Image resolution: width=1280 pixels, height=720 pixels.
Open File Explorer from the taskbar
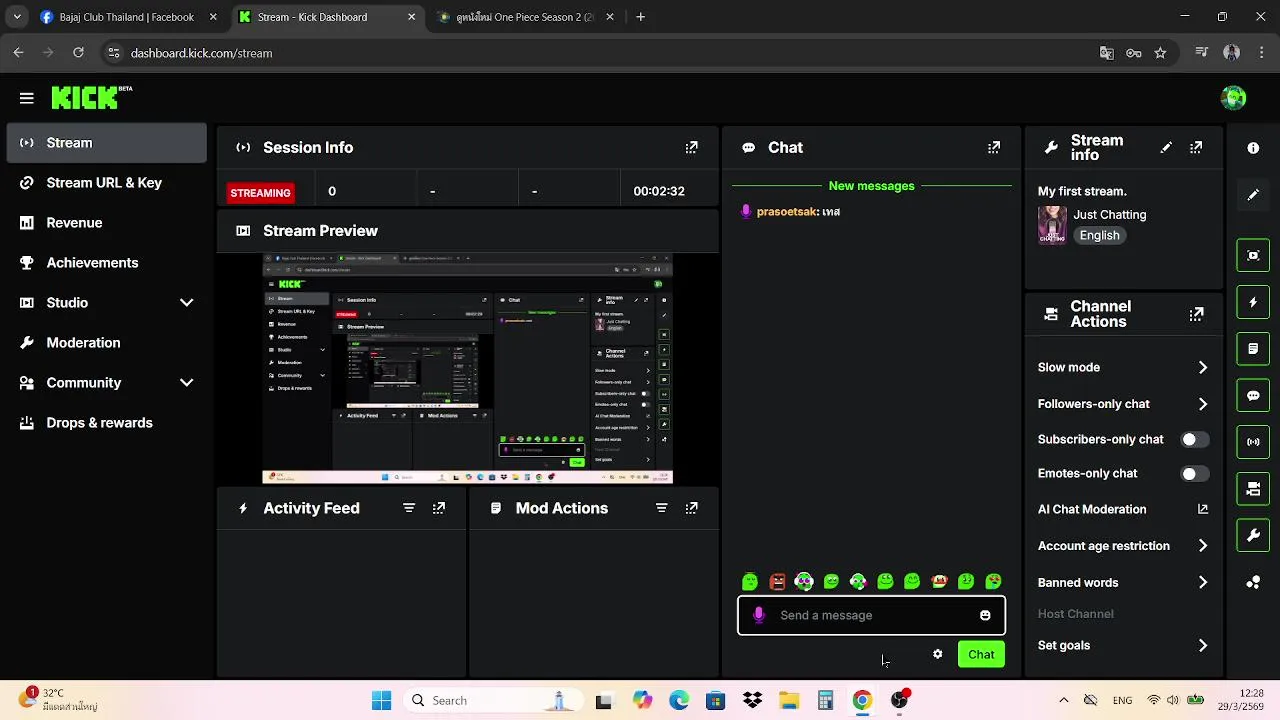coord(789,700)
